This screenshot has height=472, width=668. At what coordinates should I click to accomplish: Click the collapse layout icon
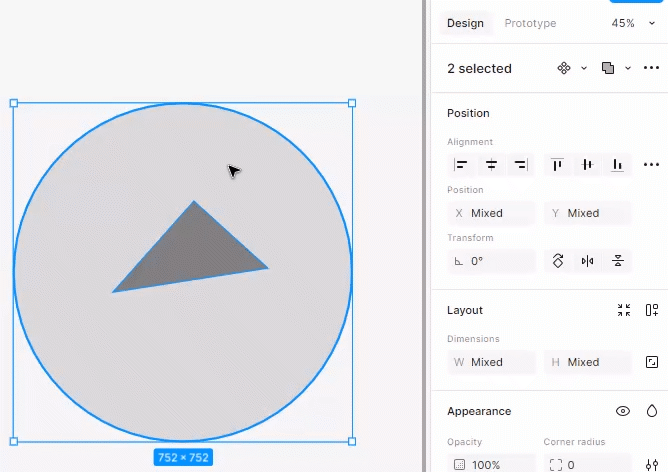[624, 310]
